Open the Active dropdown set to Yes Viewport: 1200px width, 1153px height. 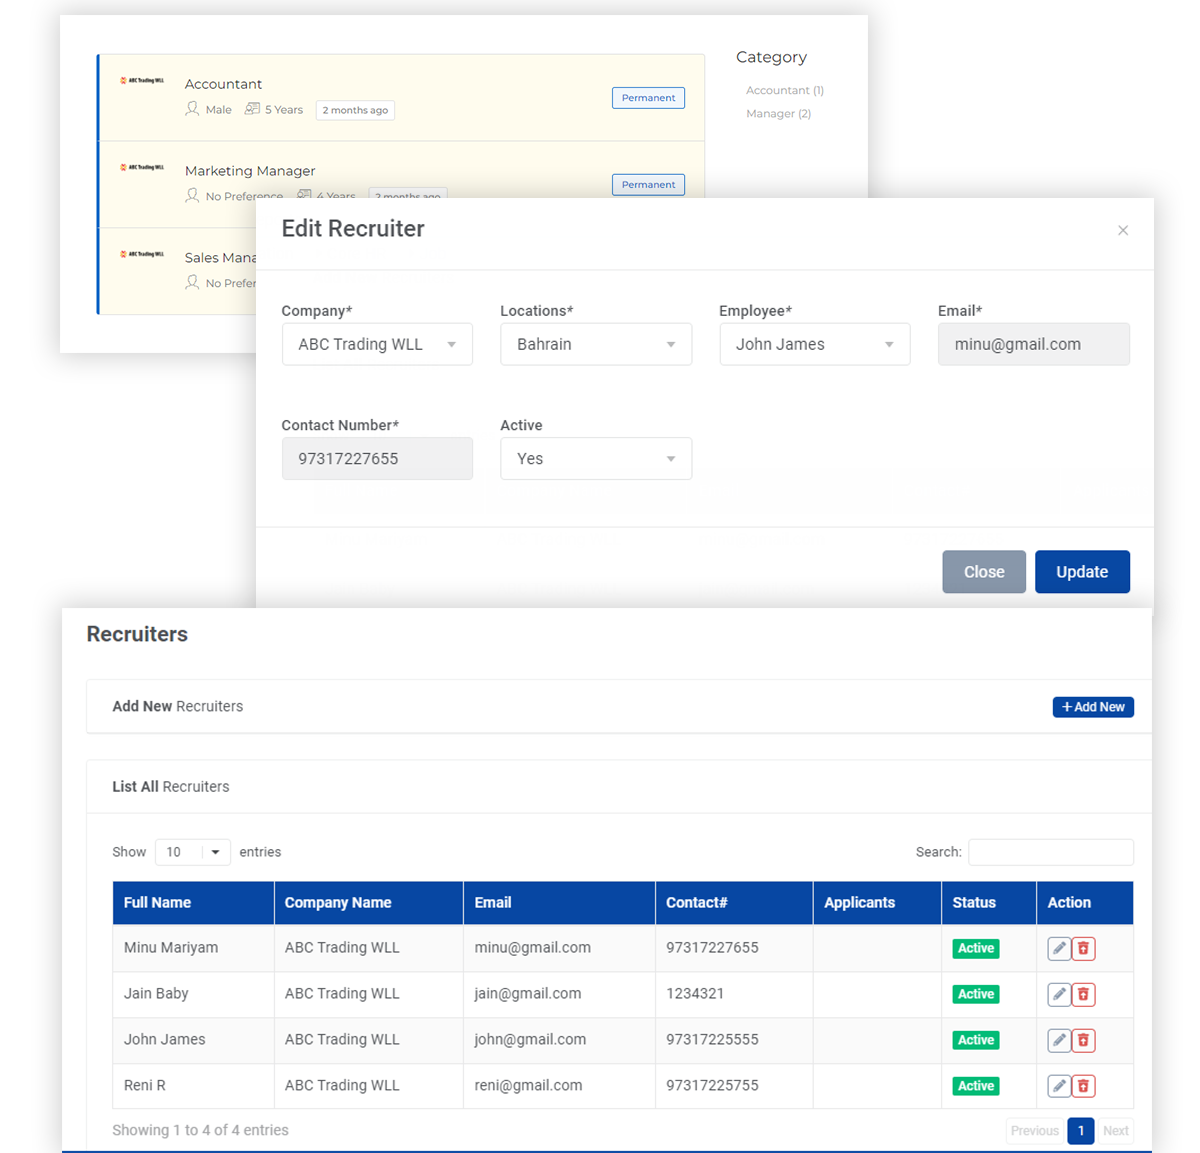[596, 459]
